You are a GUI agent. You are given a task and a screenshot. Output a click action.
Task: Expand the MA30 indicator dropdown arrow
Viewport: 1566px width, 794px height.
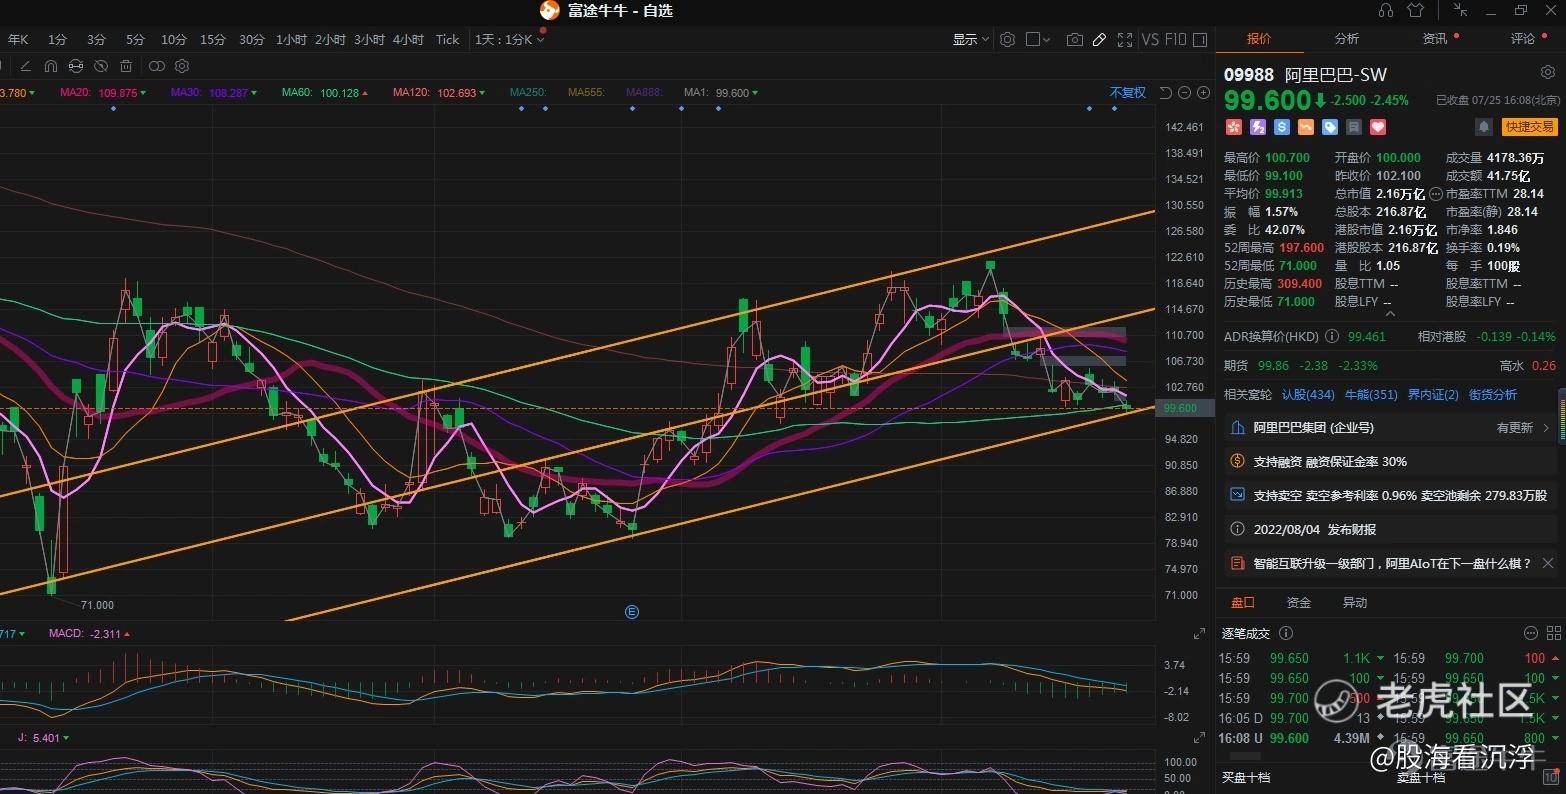254,93
